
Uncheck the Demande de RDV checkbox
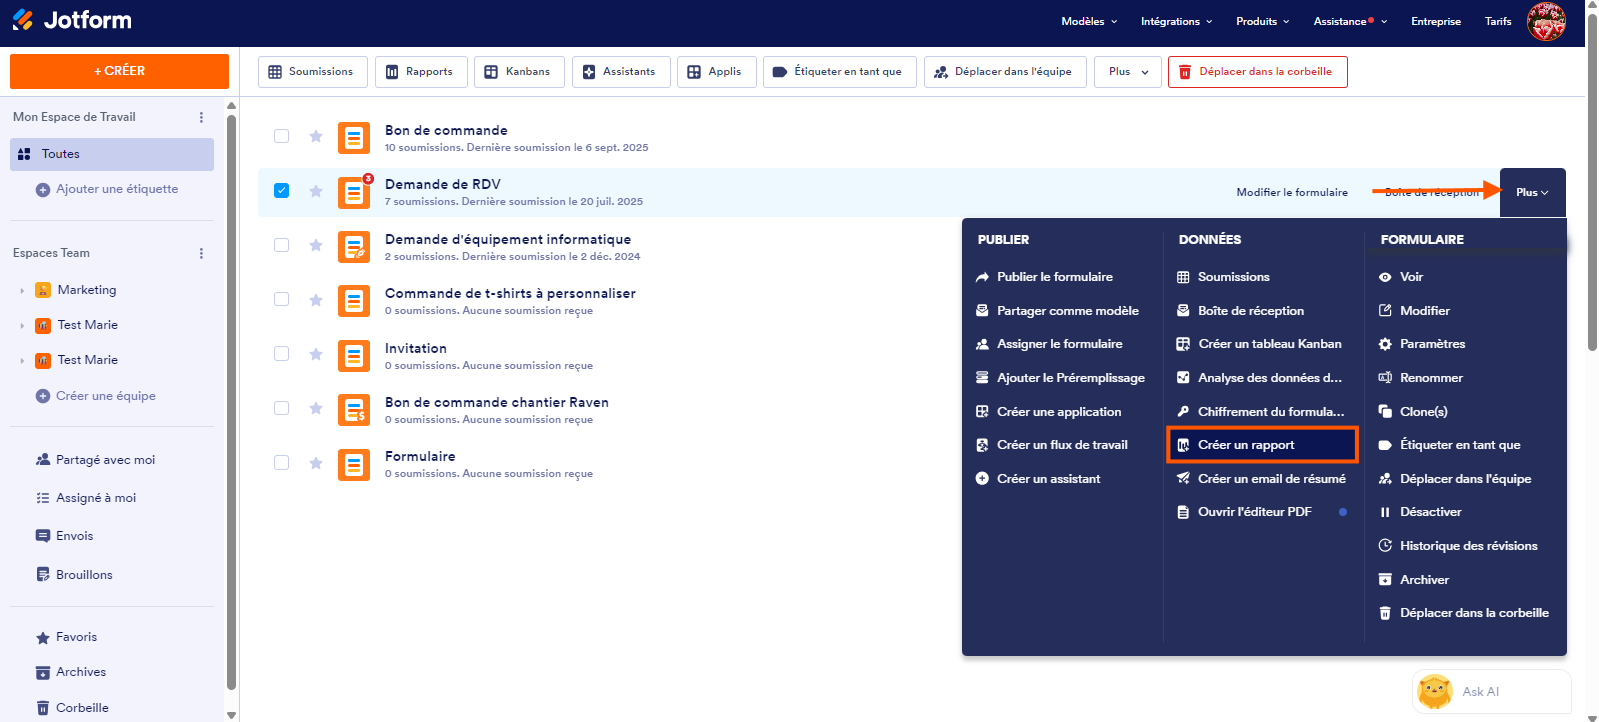pyautogui.click(x=282, y=191)
